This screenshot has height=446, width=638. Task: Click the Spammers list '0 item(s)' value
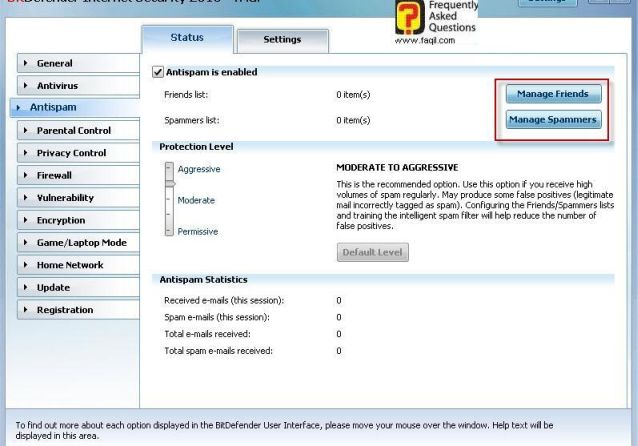353,120
